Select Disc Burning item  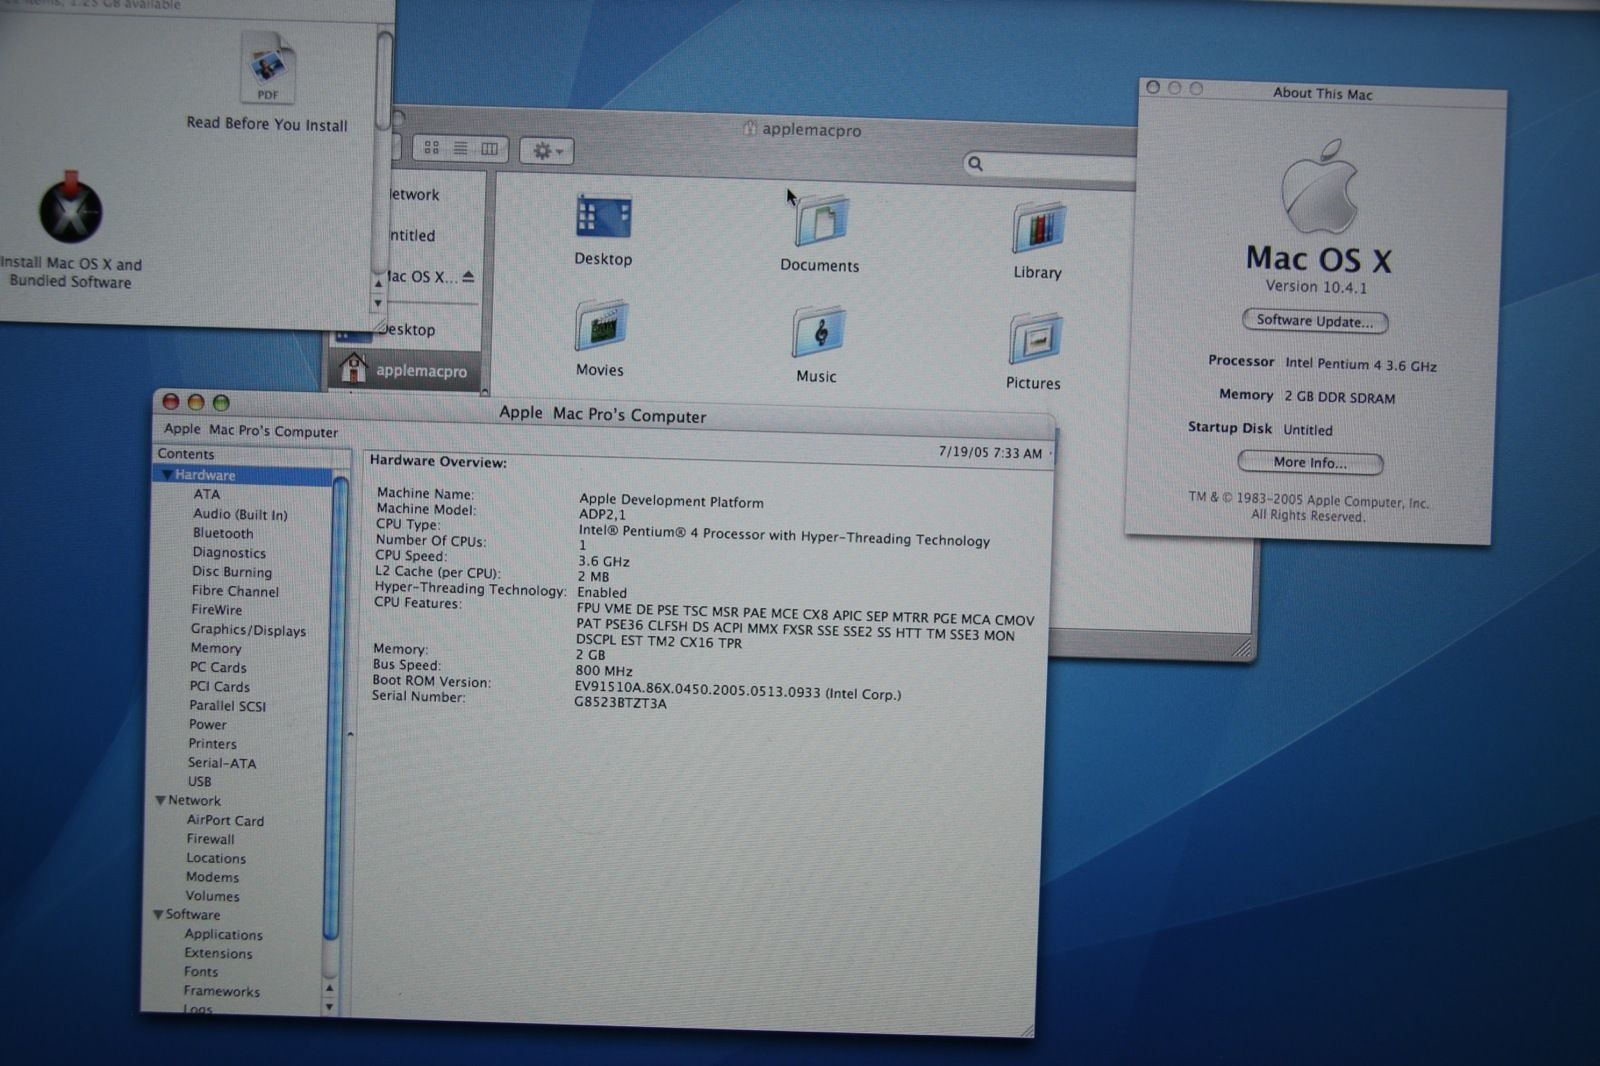click(232, 572)
